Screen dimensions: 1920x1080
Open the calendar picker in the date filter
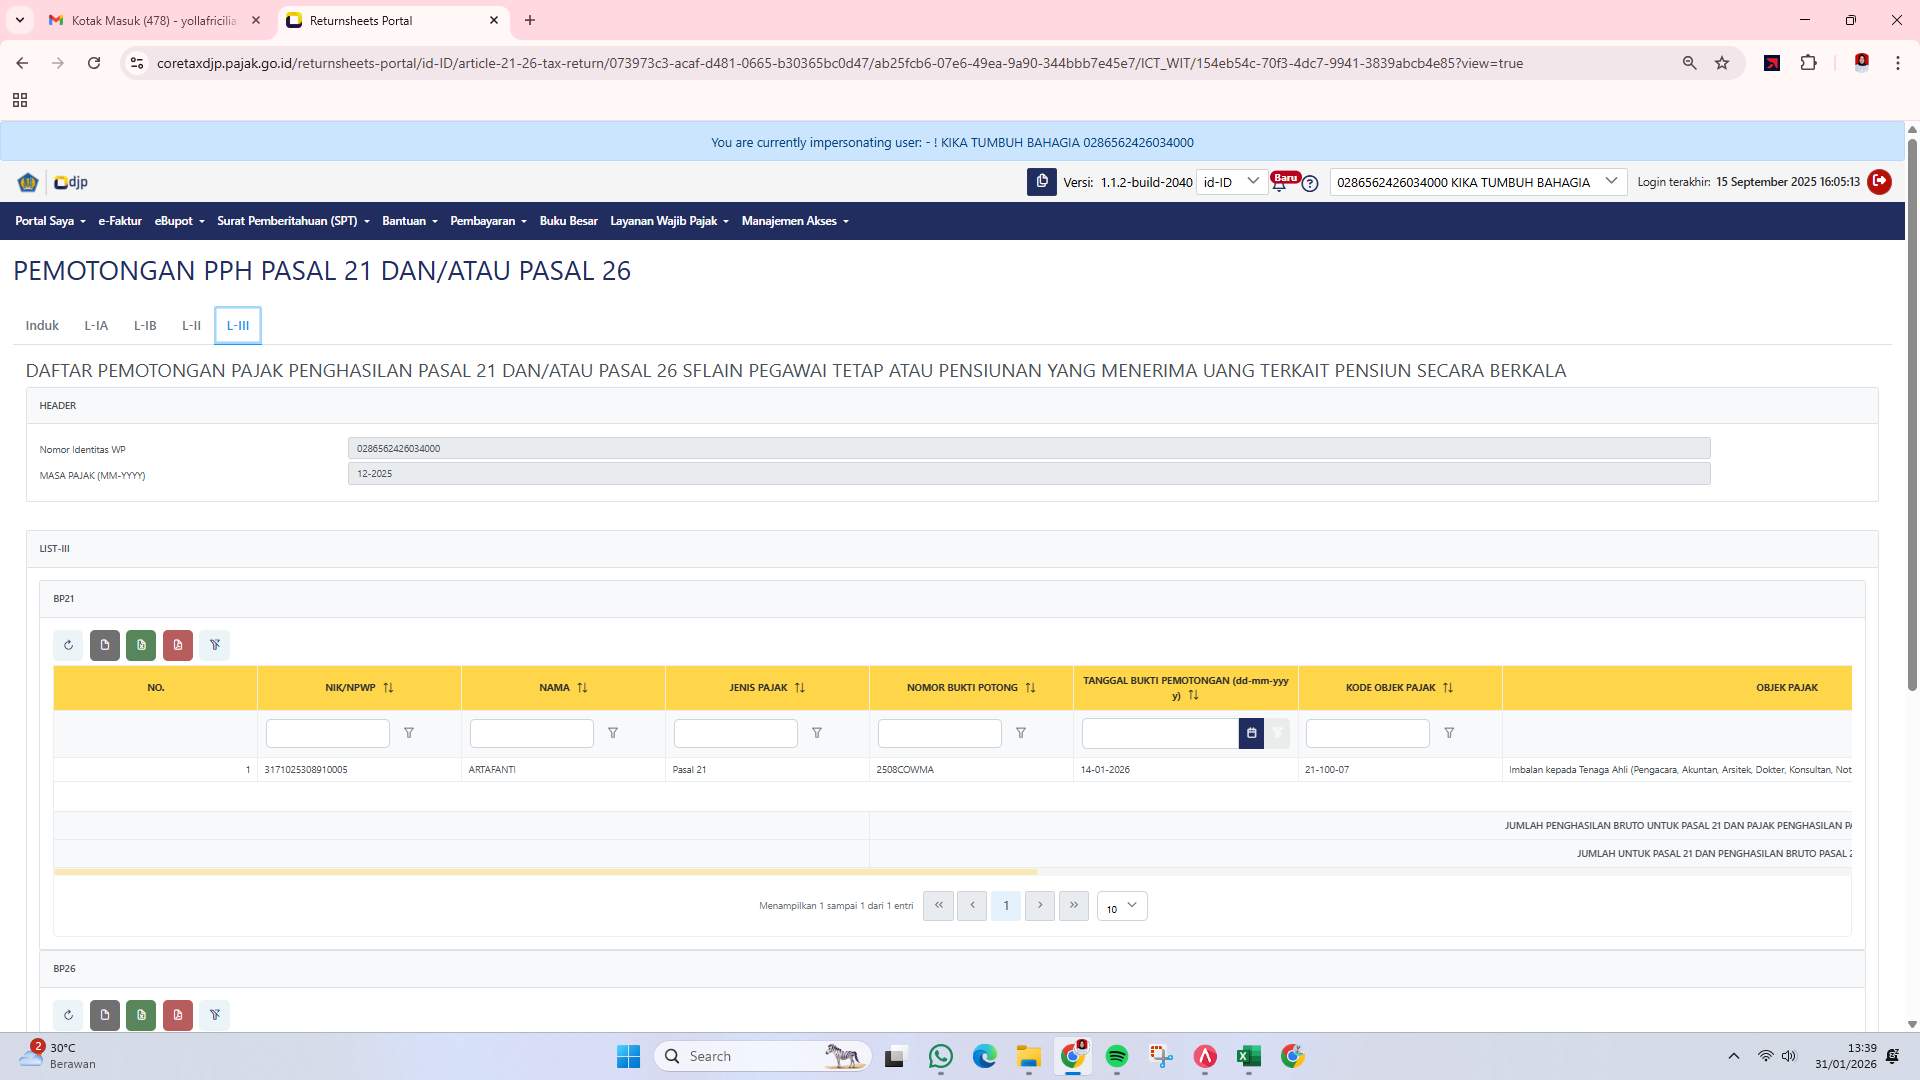[x=1251, y=733]
